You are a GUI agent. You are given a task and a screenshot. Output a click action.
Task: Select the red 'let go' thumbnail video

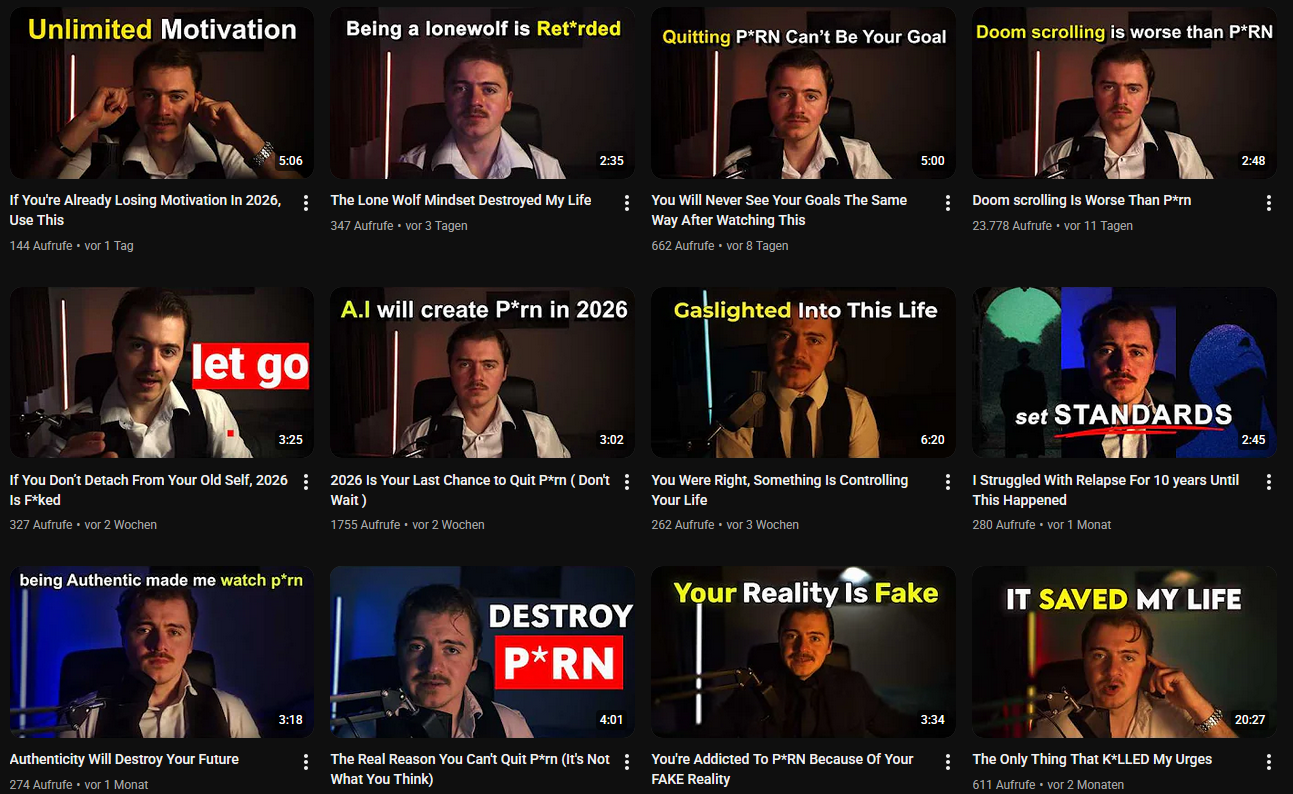161,373
